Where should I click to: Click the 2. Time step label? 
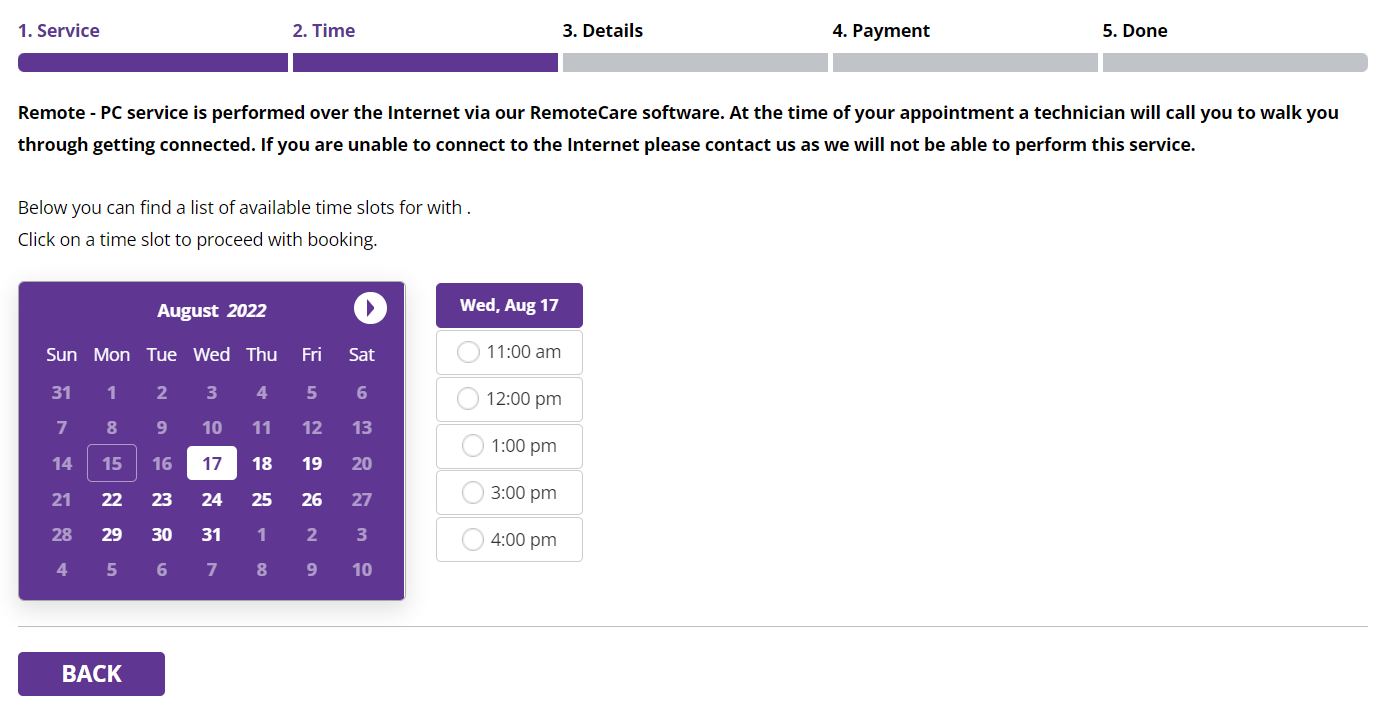(324, 31)
